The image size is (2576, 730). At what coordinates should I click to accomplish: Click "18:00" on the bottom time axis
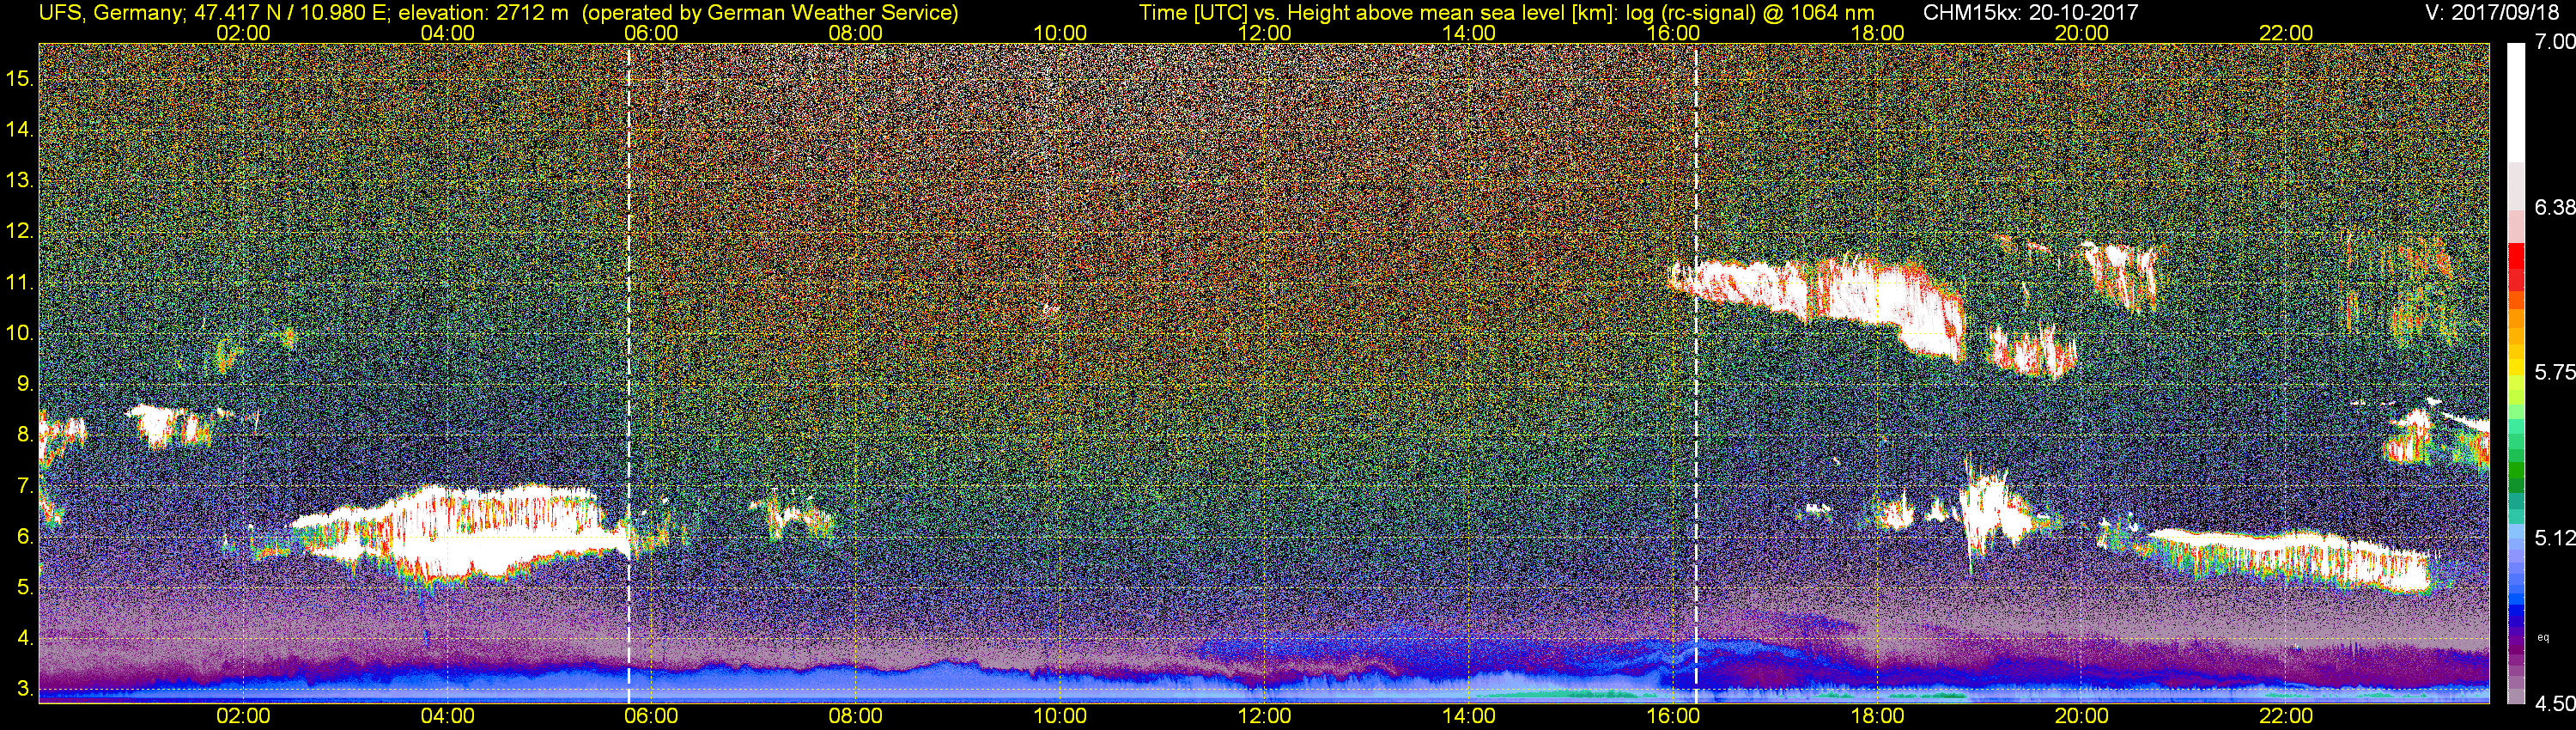click(1877, 716)
